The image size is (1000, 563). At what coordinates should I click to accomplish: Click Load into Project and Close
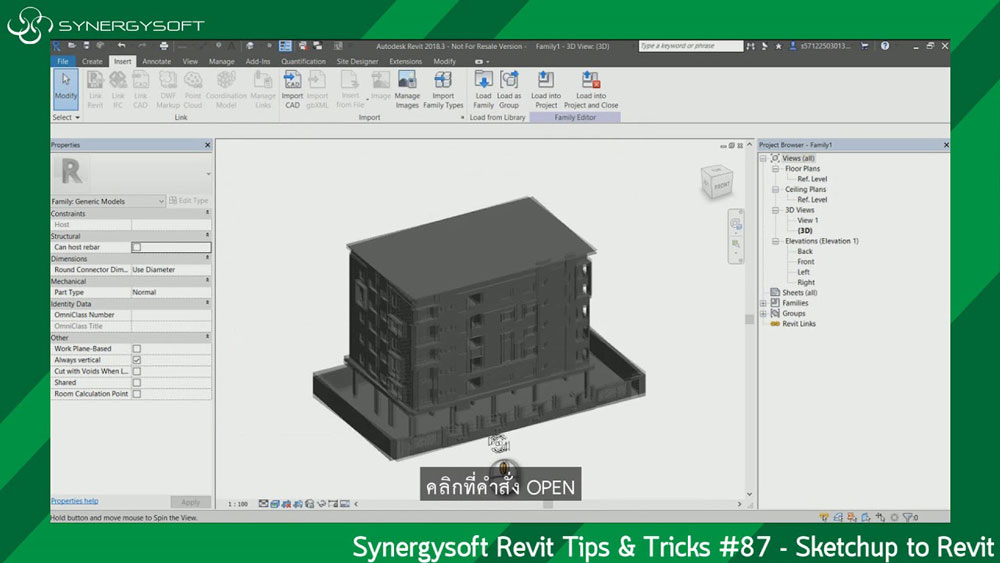pos(591,90)
